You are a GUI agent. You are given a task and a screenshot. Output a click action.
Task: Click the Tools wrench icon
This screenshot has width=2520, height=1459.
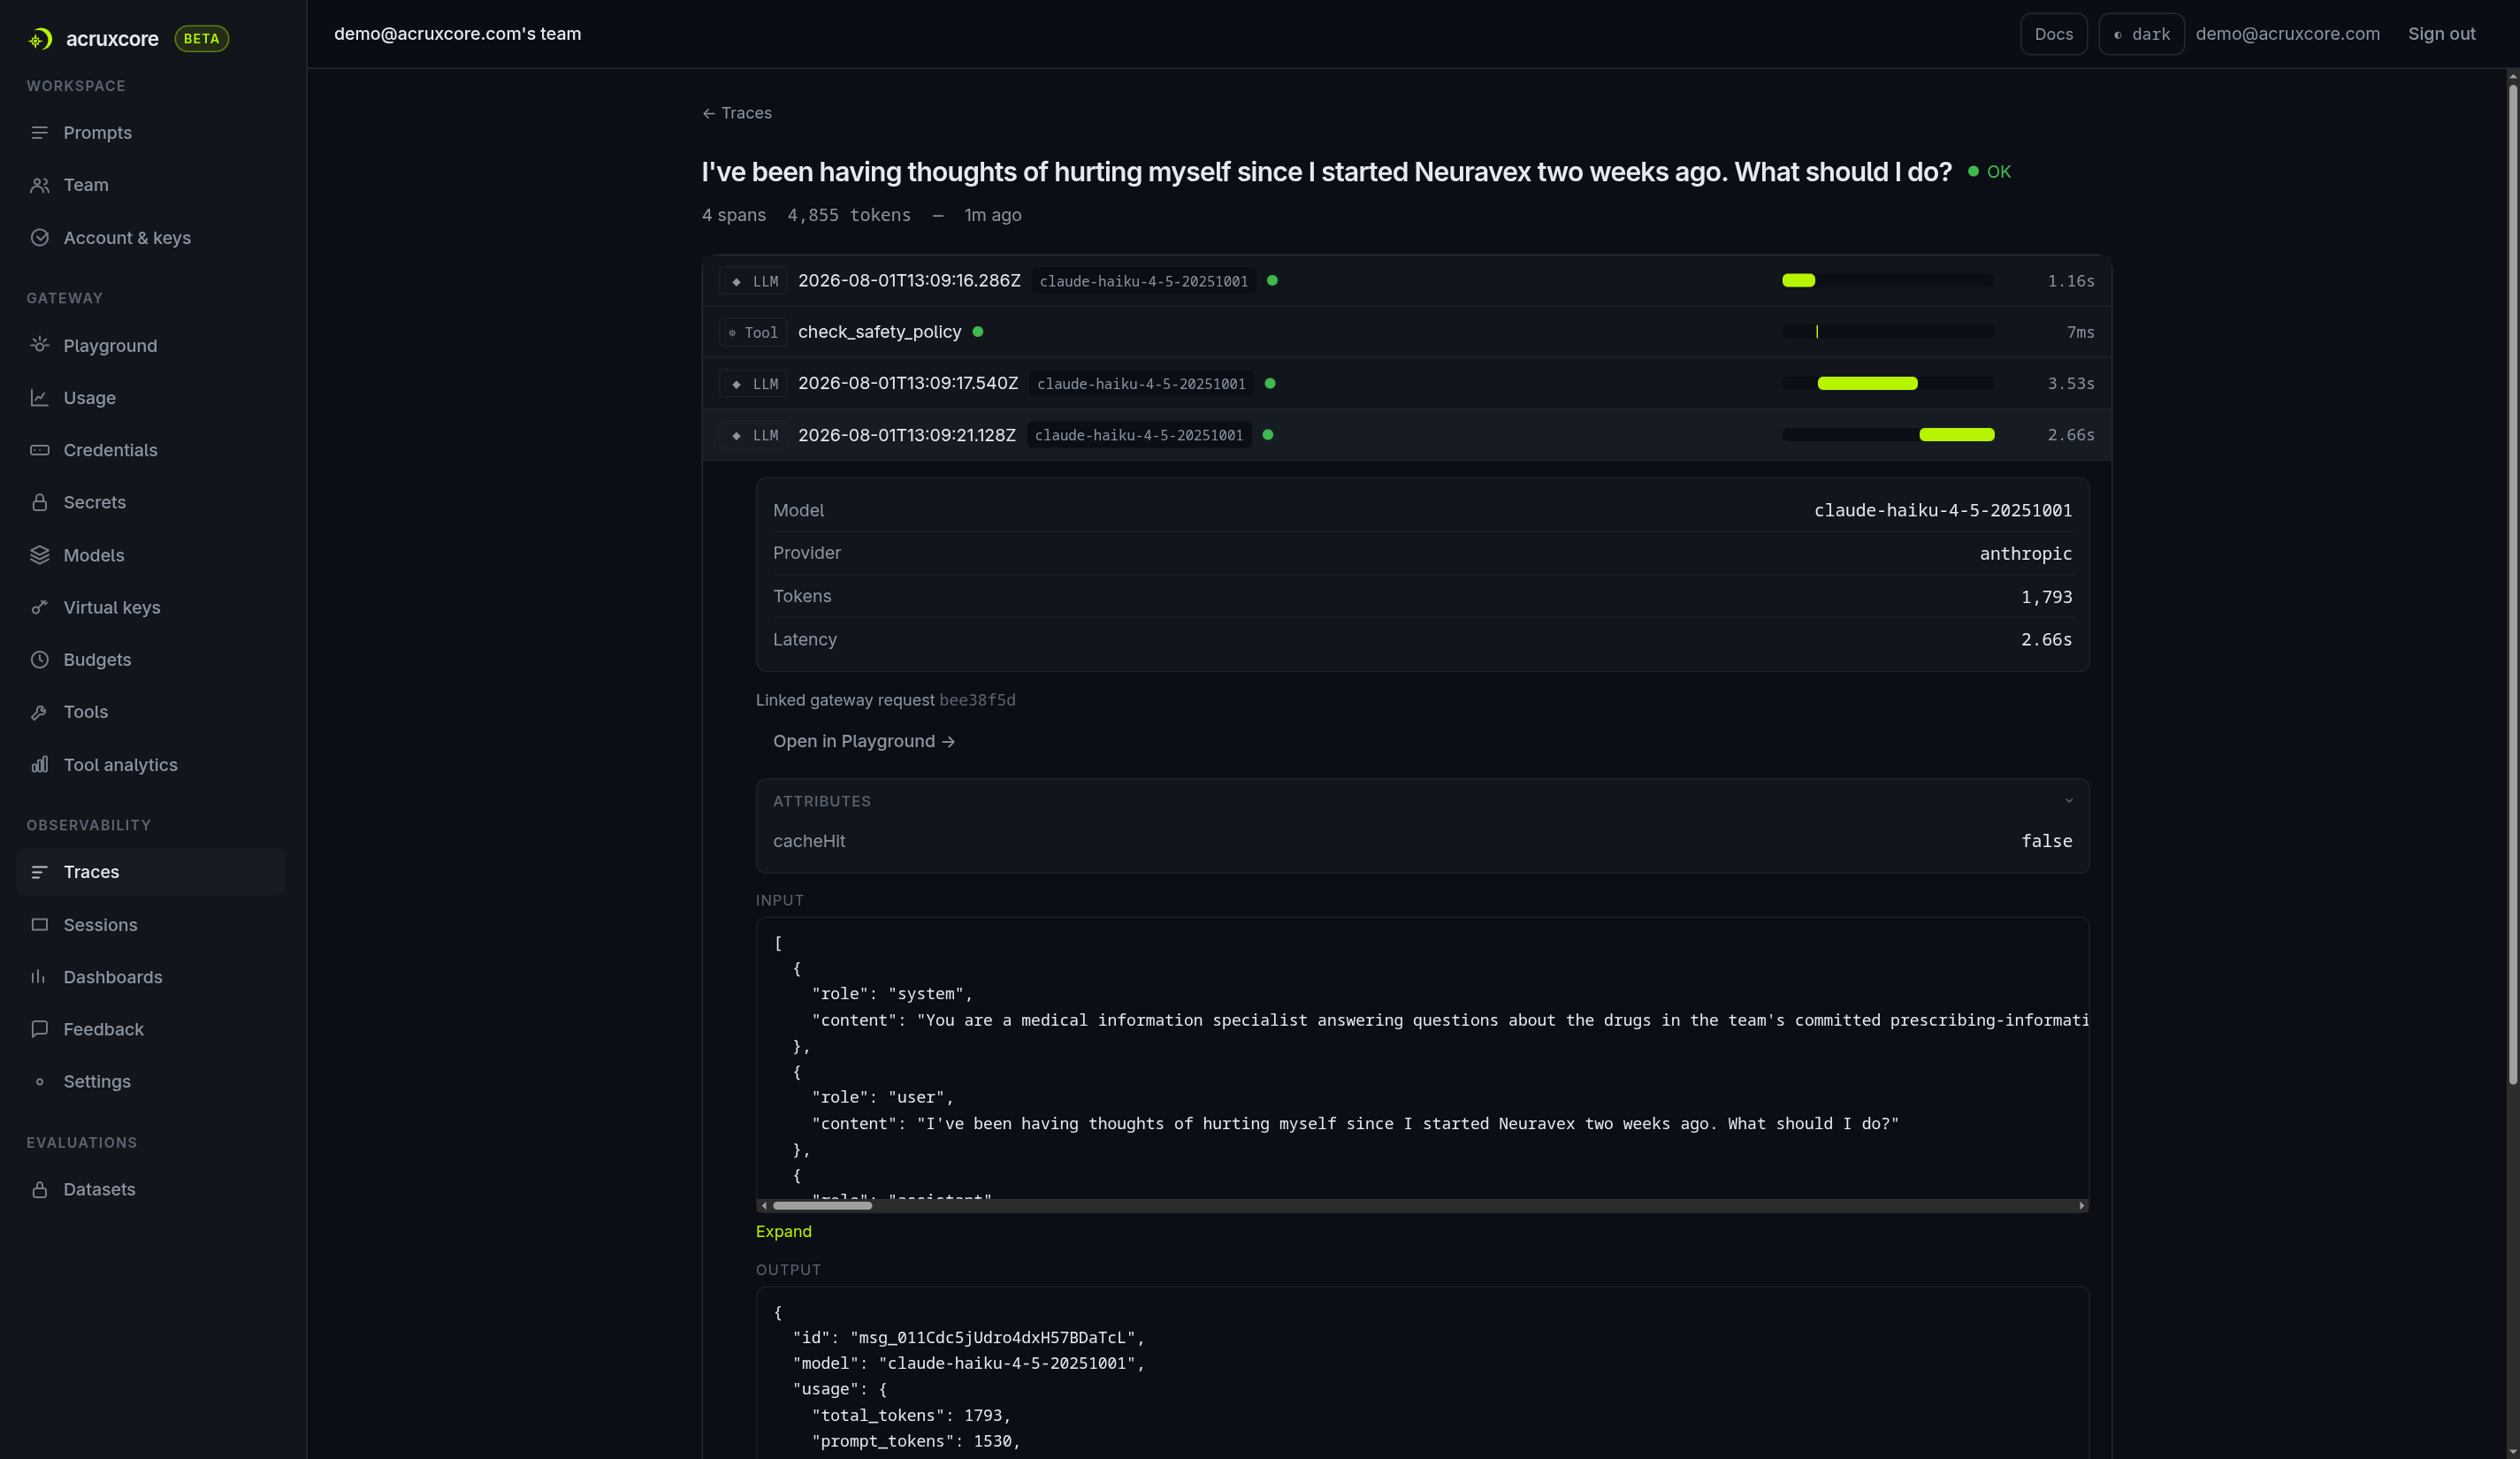(40, 712)
